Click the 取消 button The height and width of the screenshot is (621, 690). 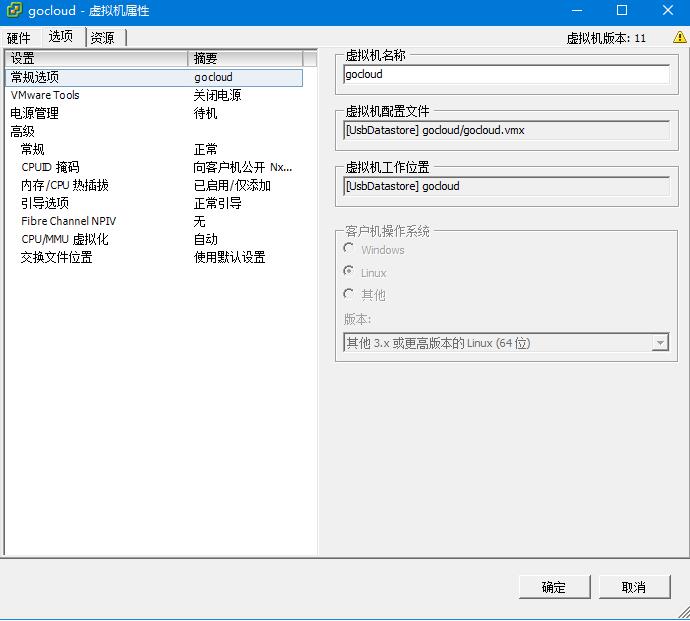[x=634, y=587]
